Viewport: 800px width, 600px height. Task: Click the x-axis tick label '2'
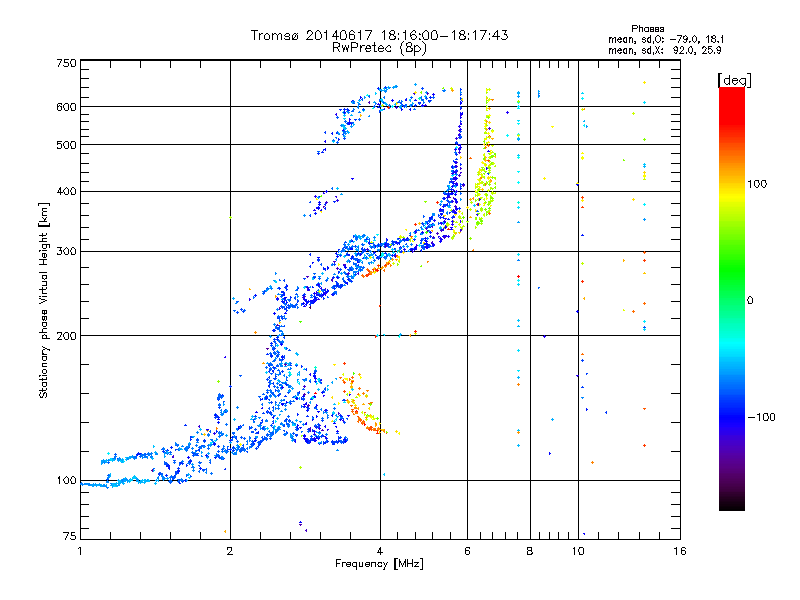[x=230, y=551]
